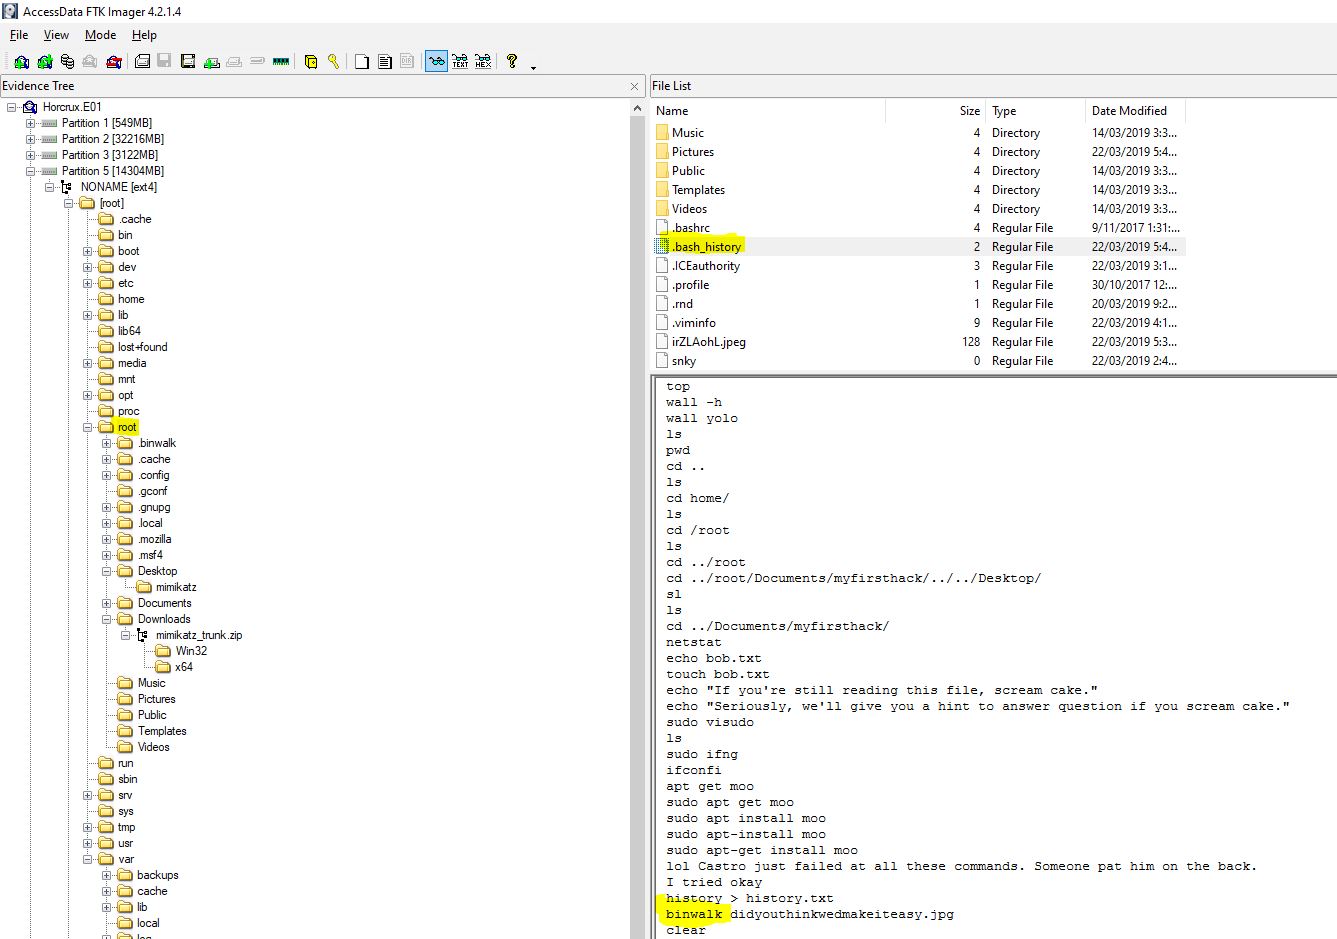
Task: Click the Export Disk Image floppy icon
Action: coord(164,62)
